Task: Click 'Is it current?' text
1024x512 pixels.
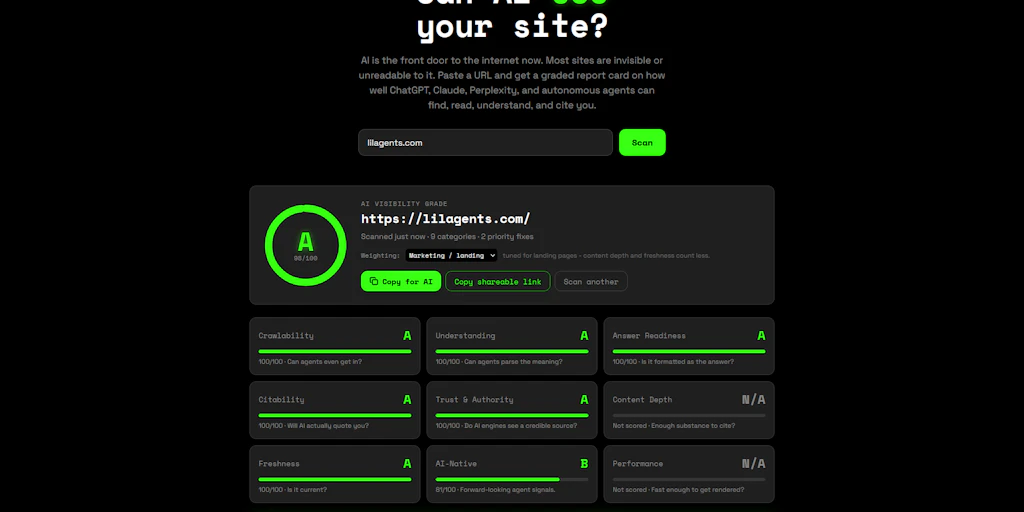Action: coord(307,490)
